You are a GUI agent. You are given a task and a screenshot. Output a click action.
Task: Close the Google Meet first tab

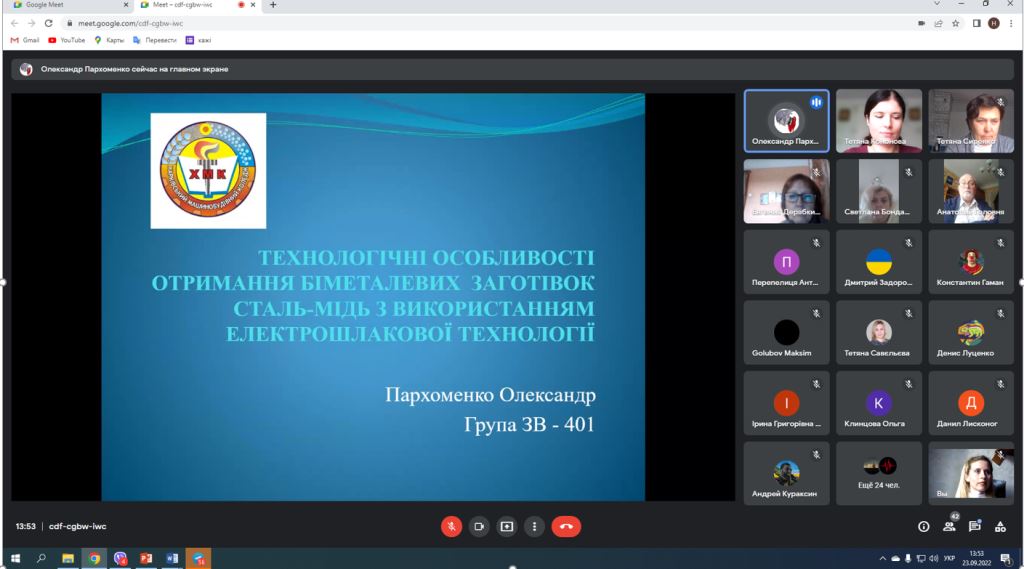point(126,5)
